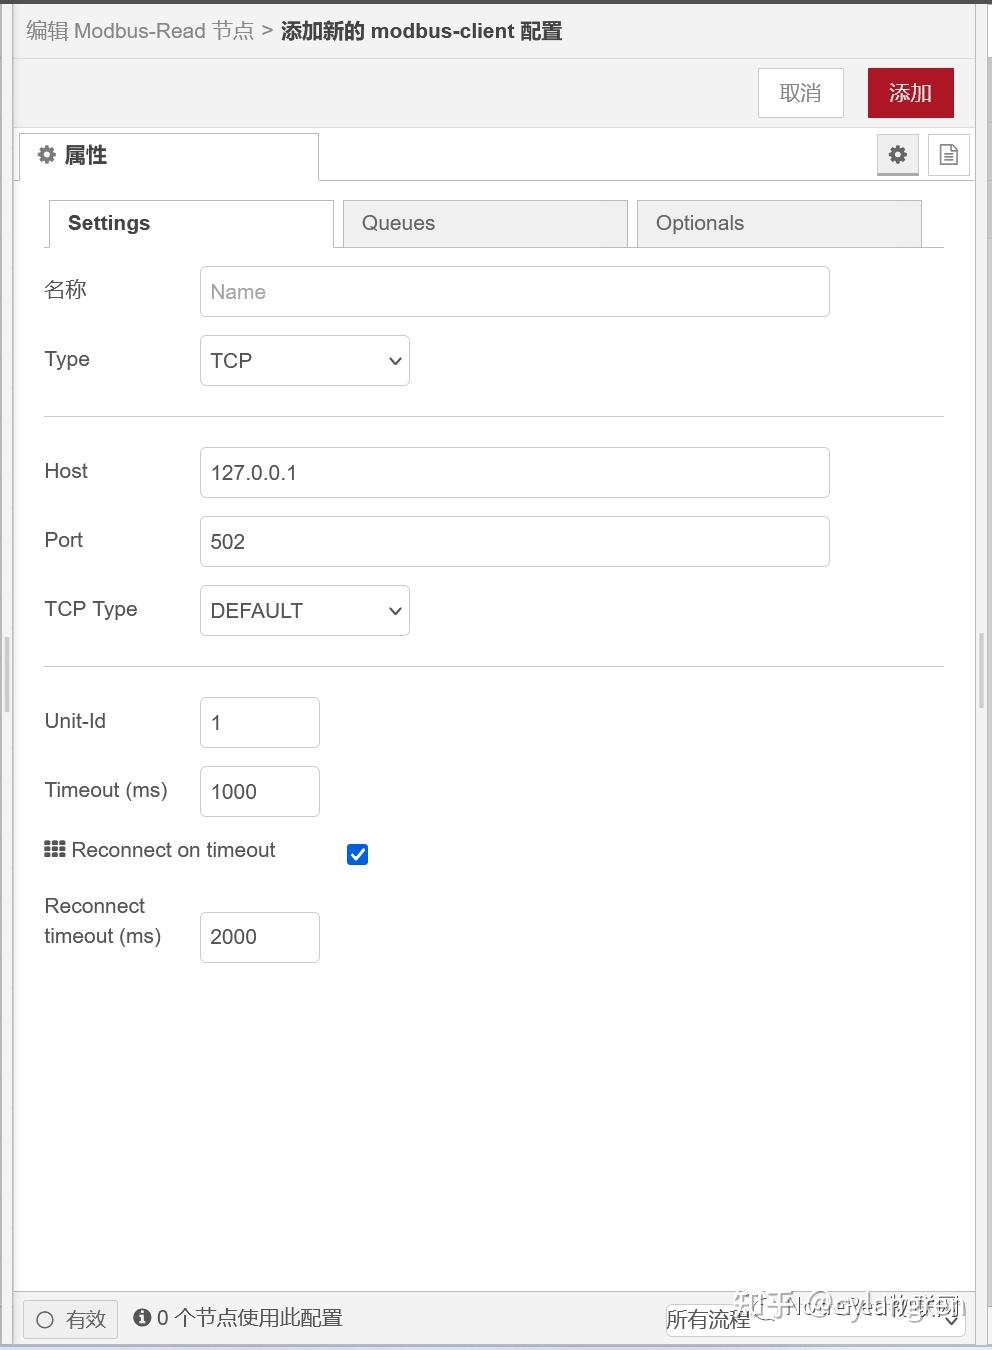This screenshot has height=1350, width=992.
Task: Click the 取消 button to cancel
Action: (800, 92)
